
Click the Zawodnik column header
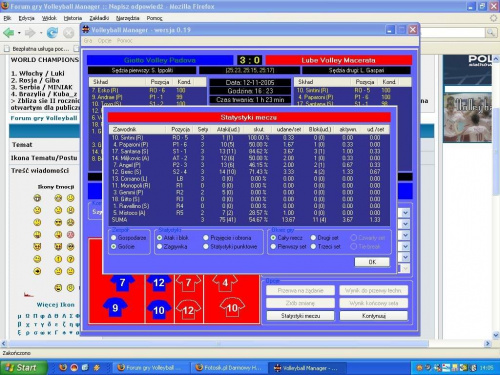tap(137, 129)
